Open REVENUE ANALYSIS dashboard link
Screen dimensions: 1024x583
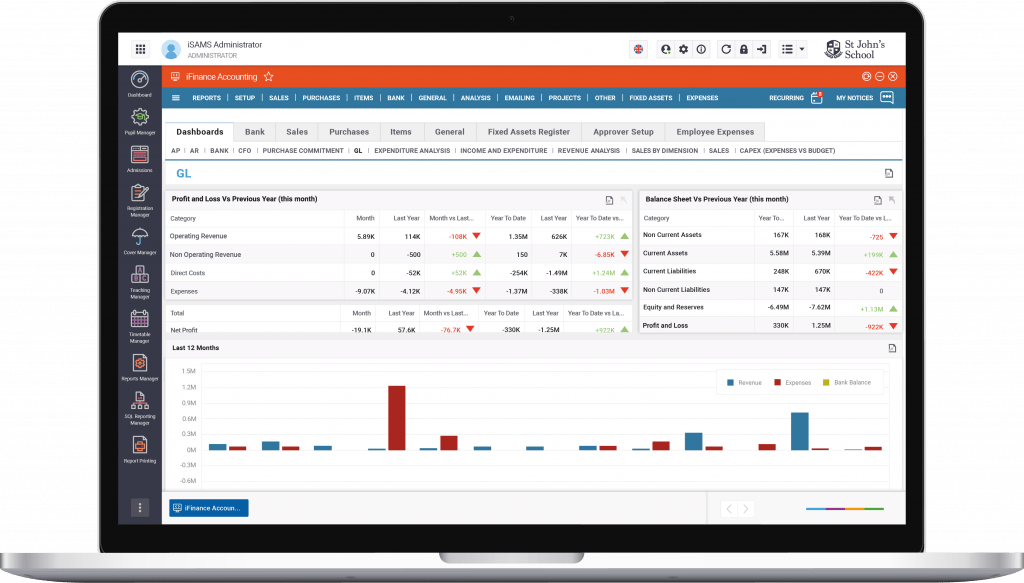[x=588, y=151]
